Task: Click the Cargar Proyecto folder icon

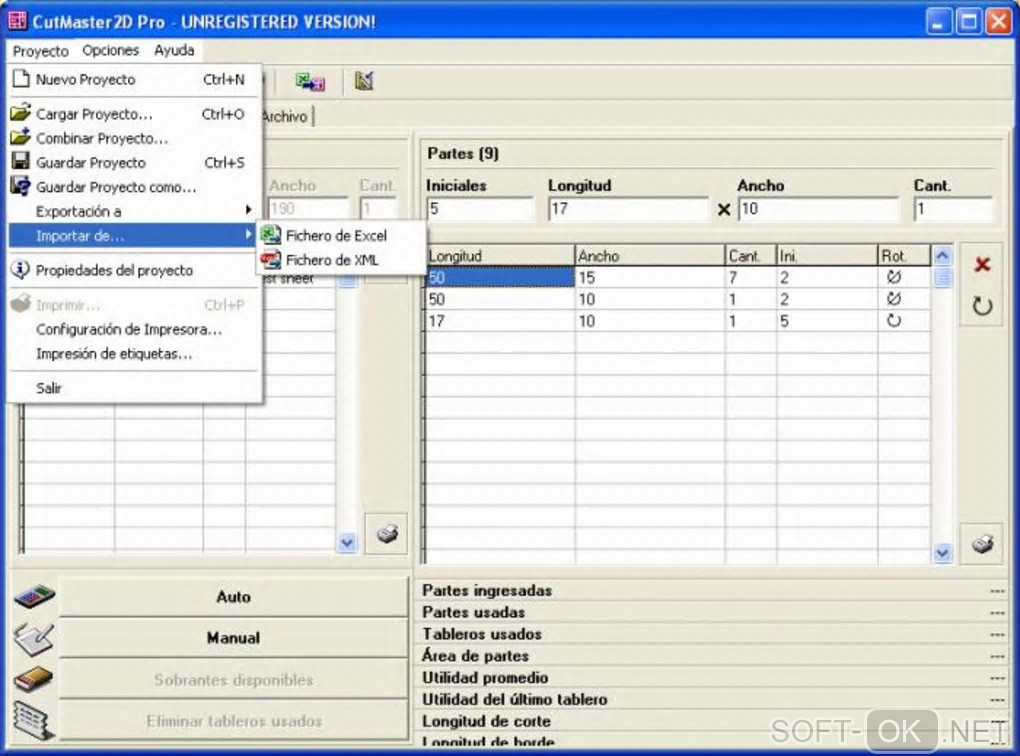Action: 21,113
